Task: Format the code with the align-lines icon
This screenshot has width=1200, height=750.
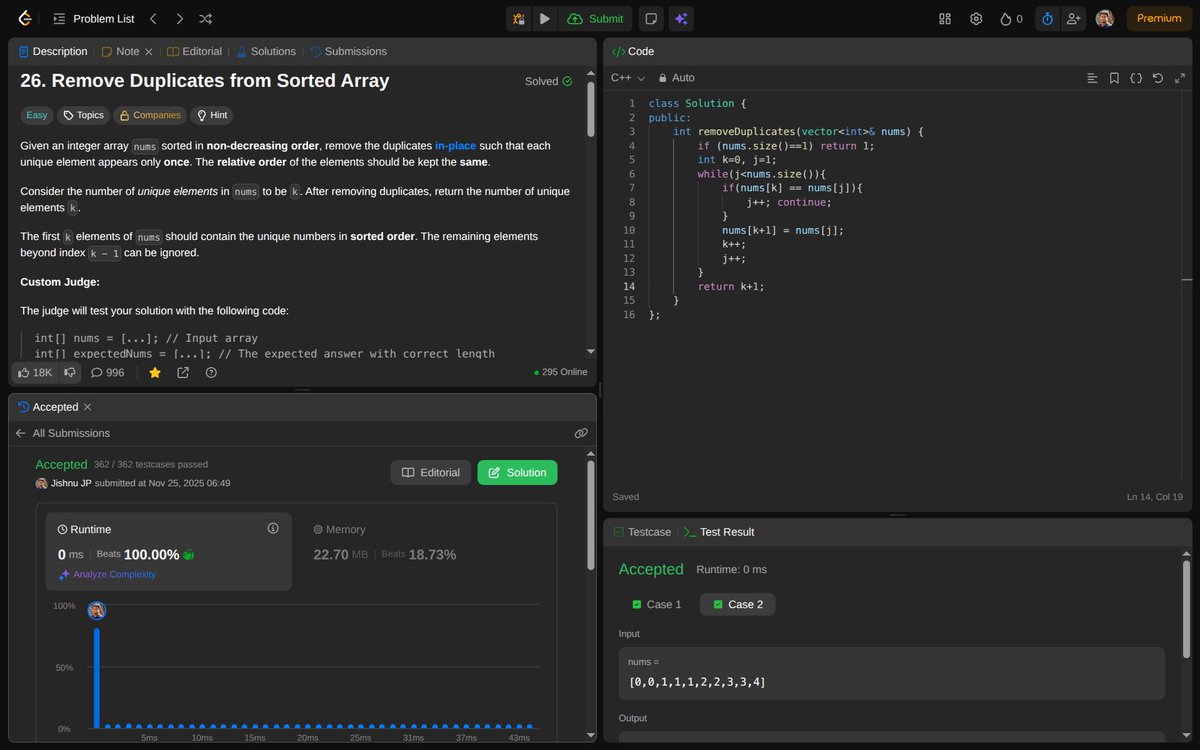Action: (1092, 78)
